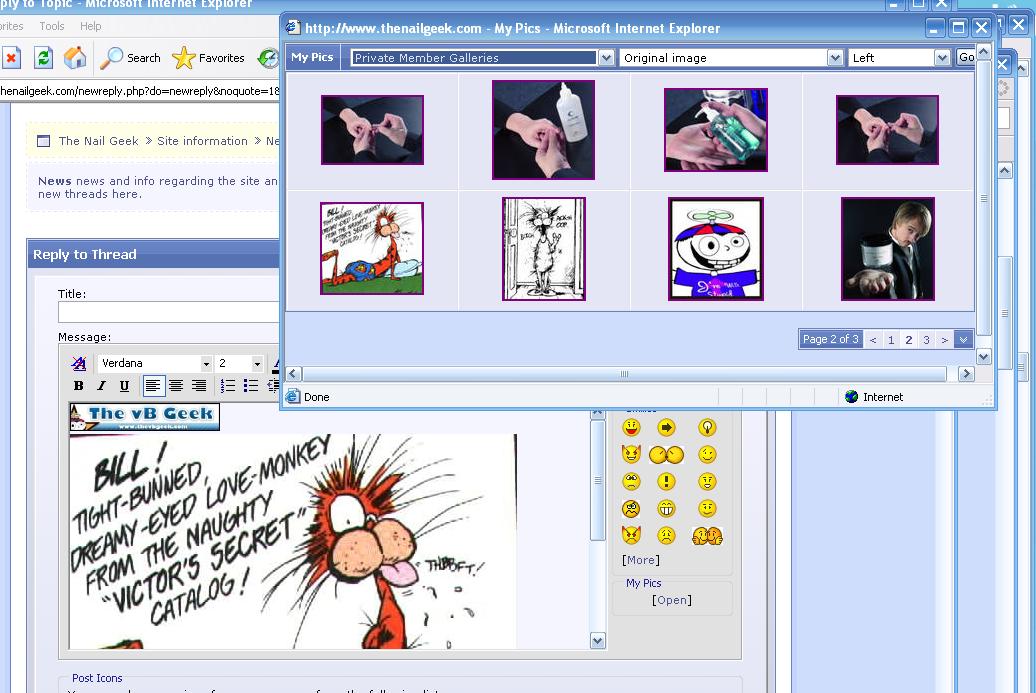This screenshot has height=693, width=1036.
Task: Switch to the My Pics tab
Action: tap(312, 57)
